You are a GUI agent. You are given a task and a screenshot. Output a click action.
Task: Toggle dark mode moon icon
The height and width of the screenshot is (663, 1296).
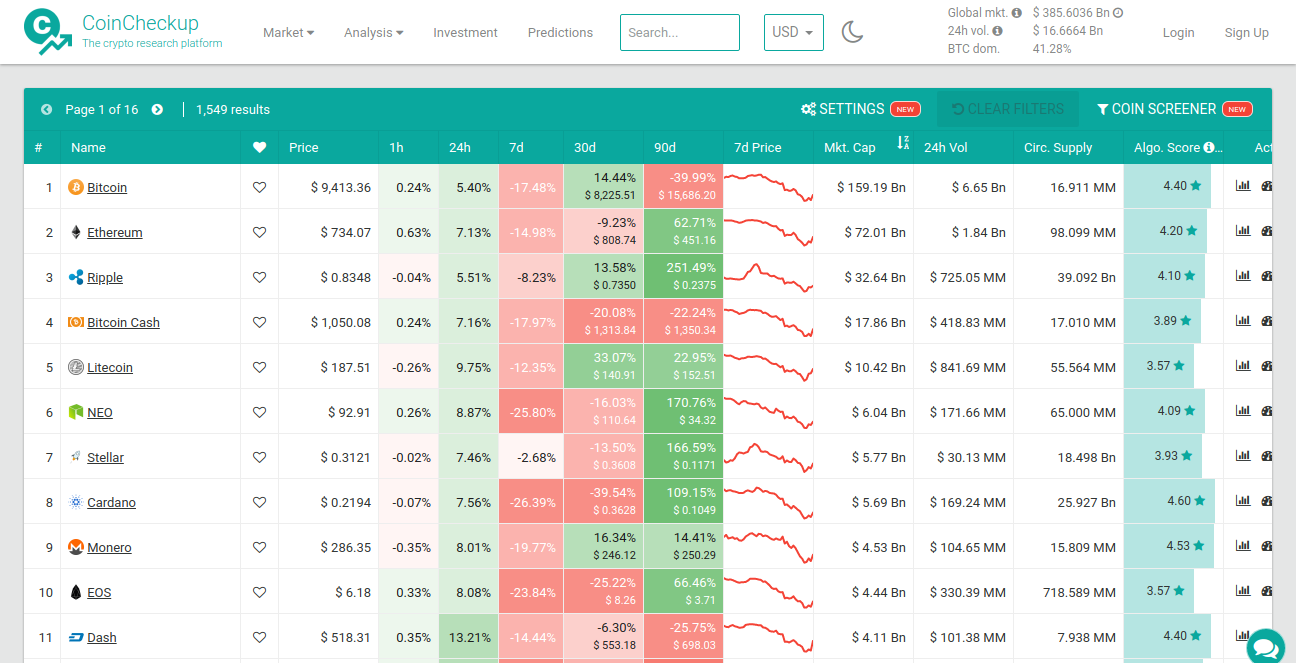(852, 32)
